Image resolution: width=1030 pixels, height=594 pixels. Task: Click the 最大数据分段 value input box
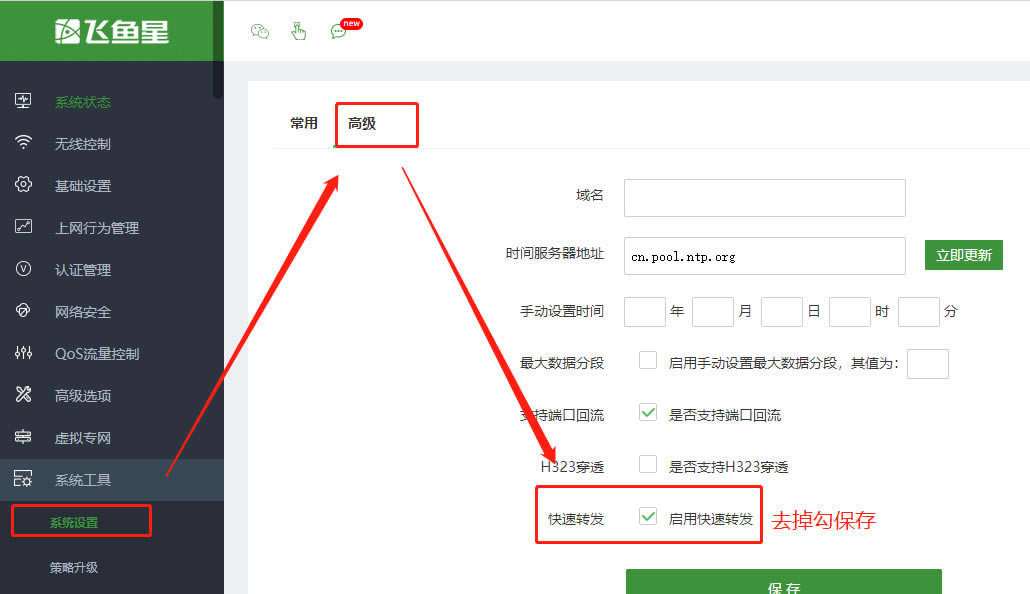928,364
